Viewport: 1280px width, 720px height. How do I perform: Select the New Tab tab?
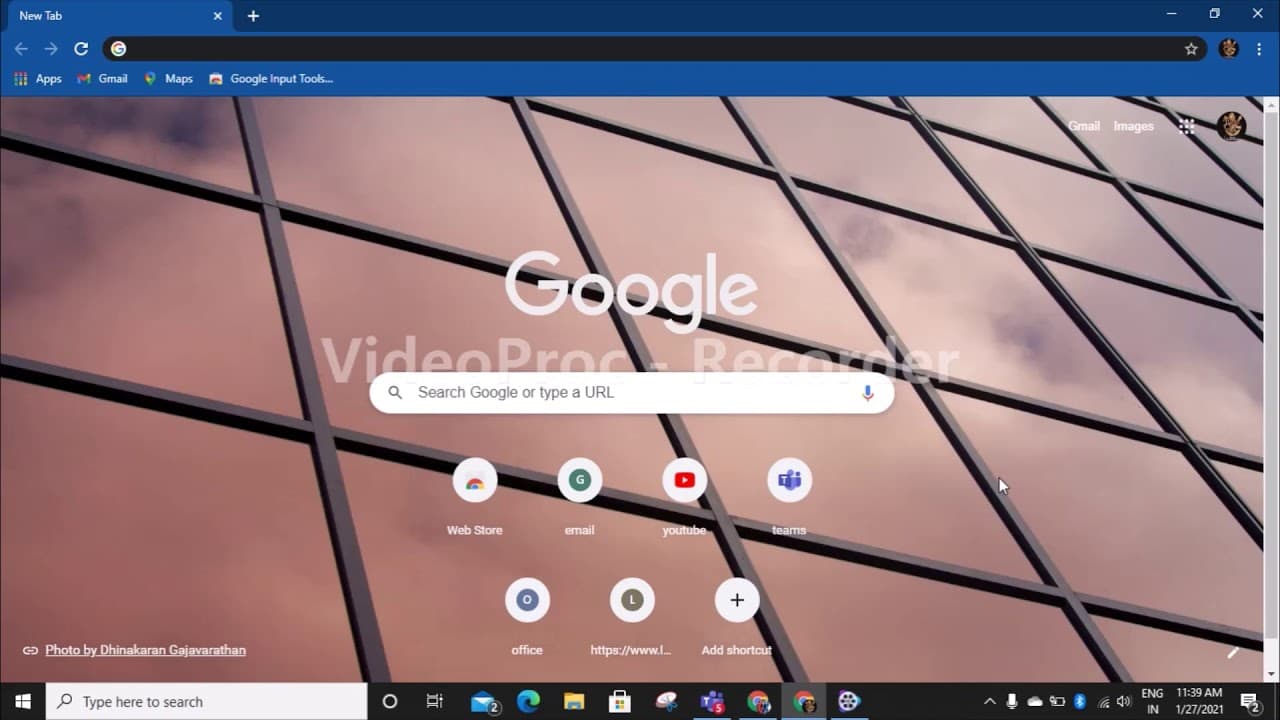tap(120, 16)
